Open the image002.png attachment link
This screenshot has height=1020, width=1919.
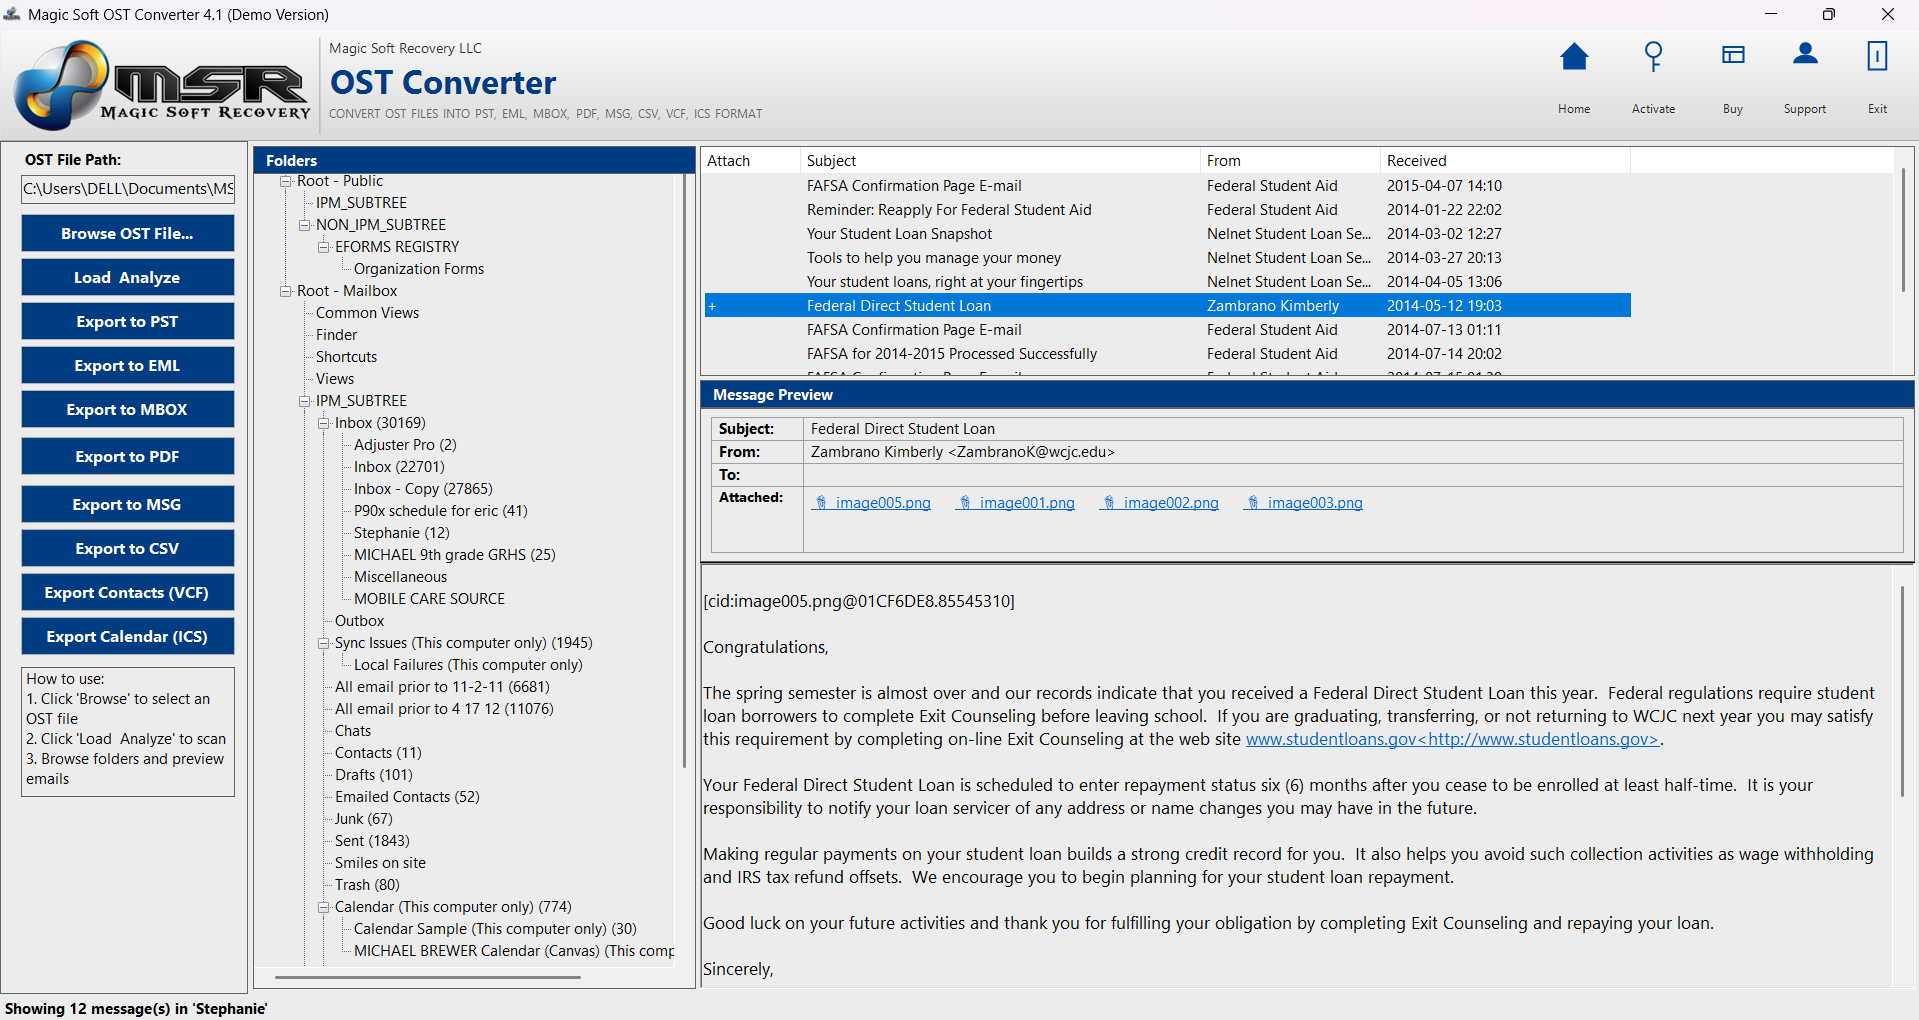[1171, 503]
